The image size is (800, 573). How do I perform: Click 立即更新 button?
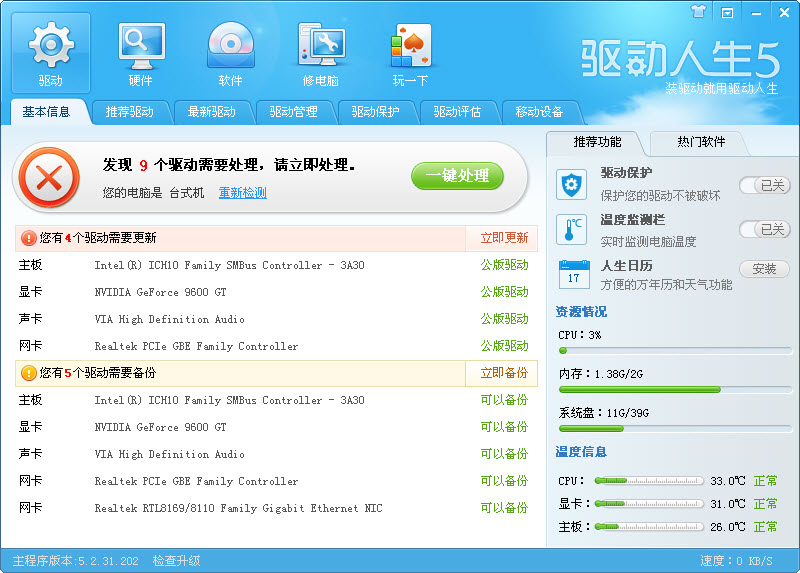504,238
